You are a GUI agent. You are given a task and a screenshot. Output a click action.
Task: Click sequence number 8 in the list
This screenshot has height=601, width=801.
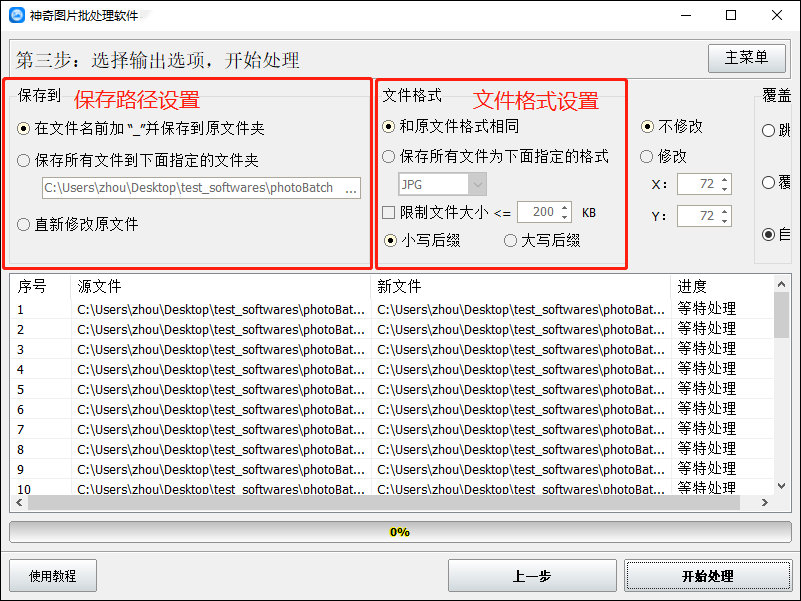[x=20, y=450]
